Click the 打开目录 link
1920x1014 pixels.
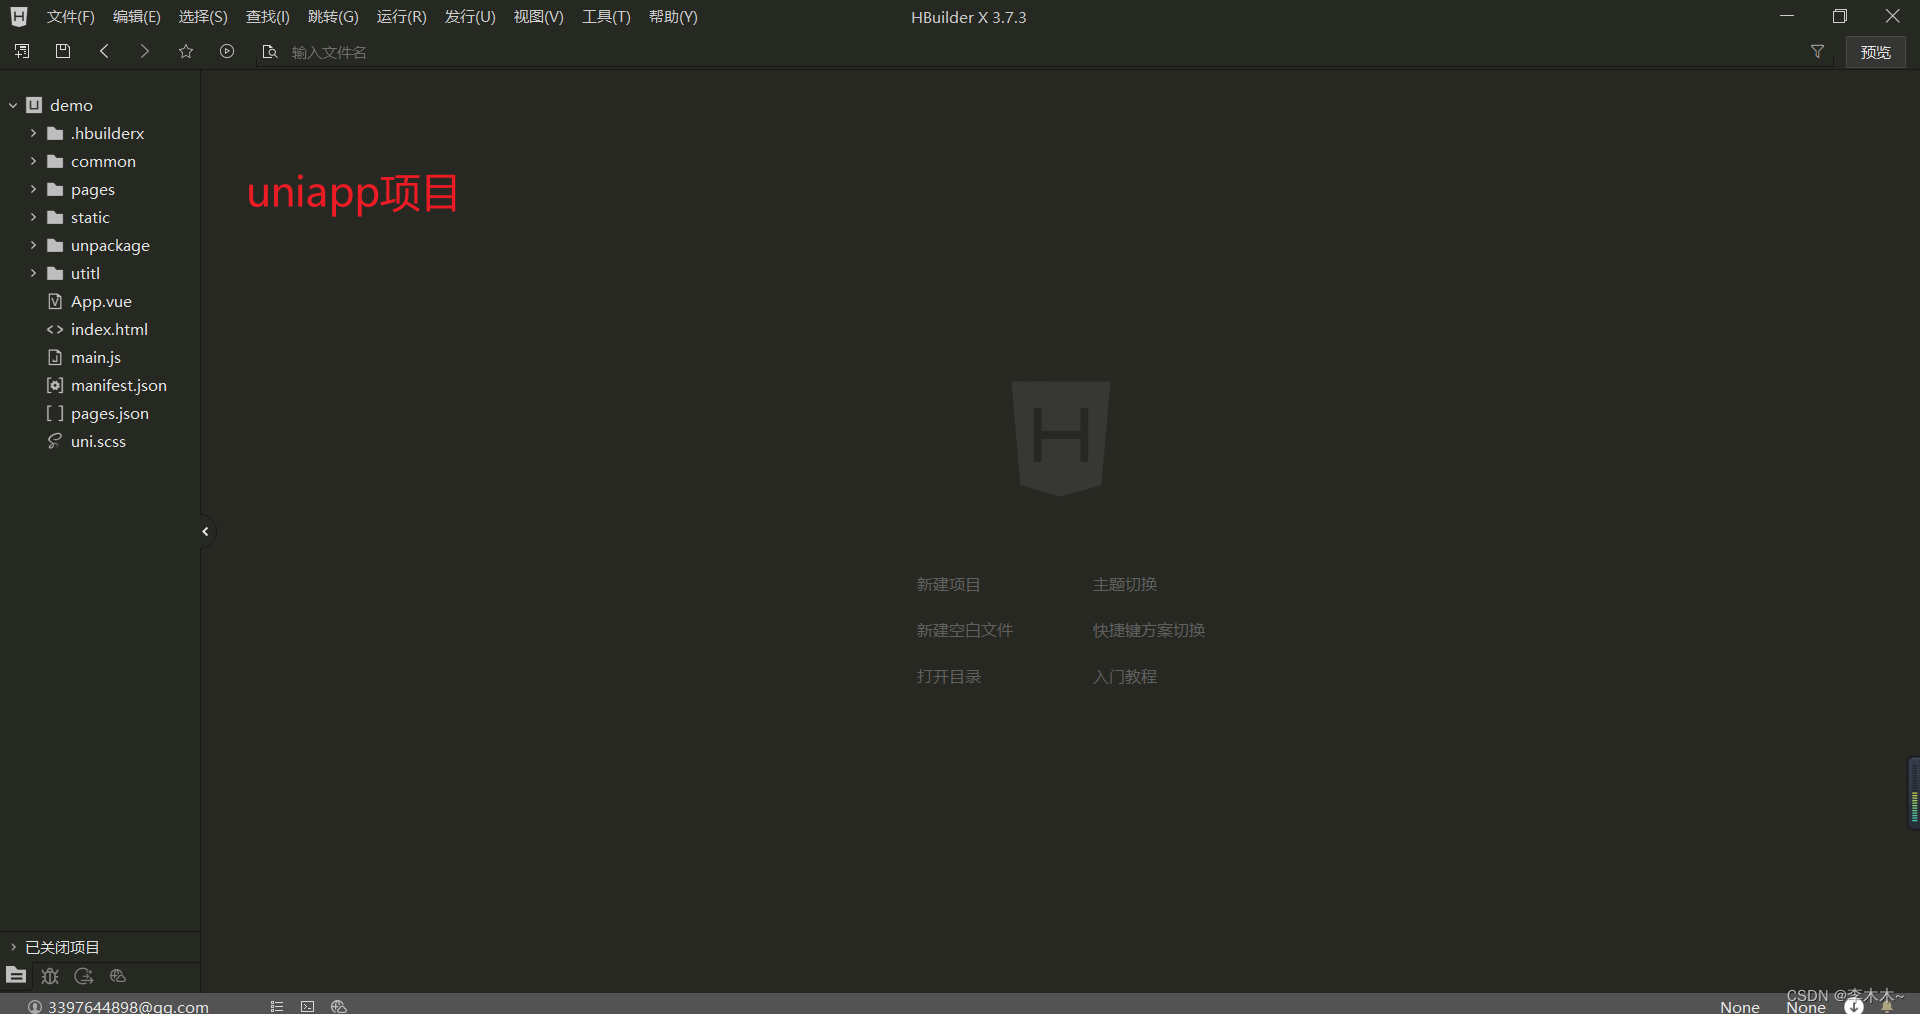948,676
